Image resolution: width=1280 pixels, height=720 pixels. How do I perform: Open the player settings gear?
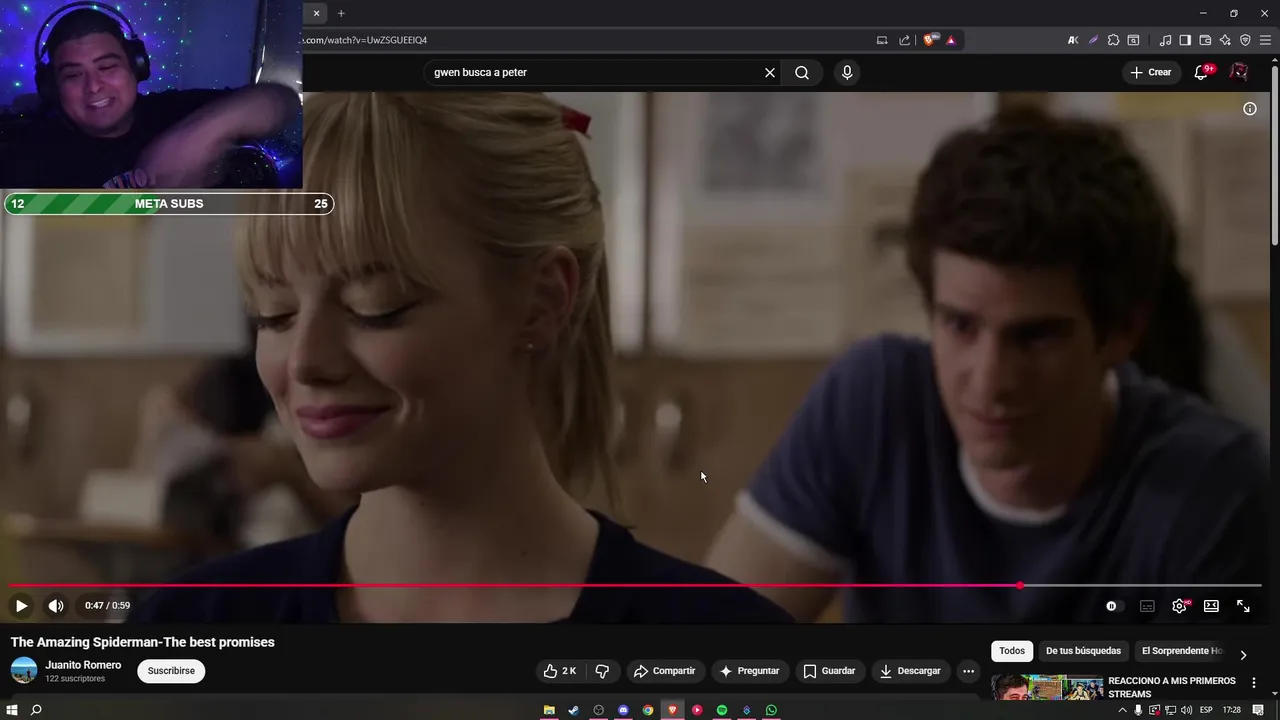click(x=1180, y=606)
